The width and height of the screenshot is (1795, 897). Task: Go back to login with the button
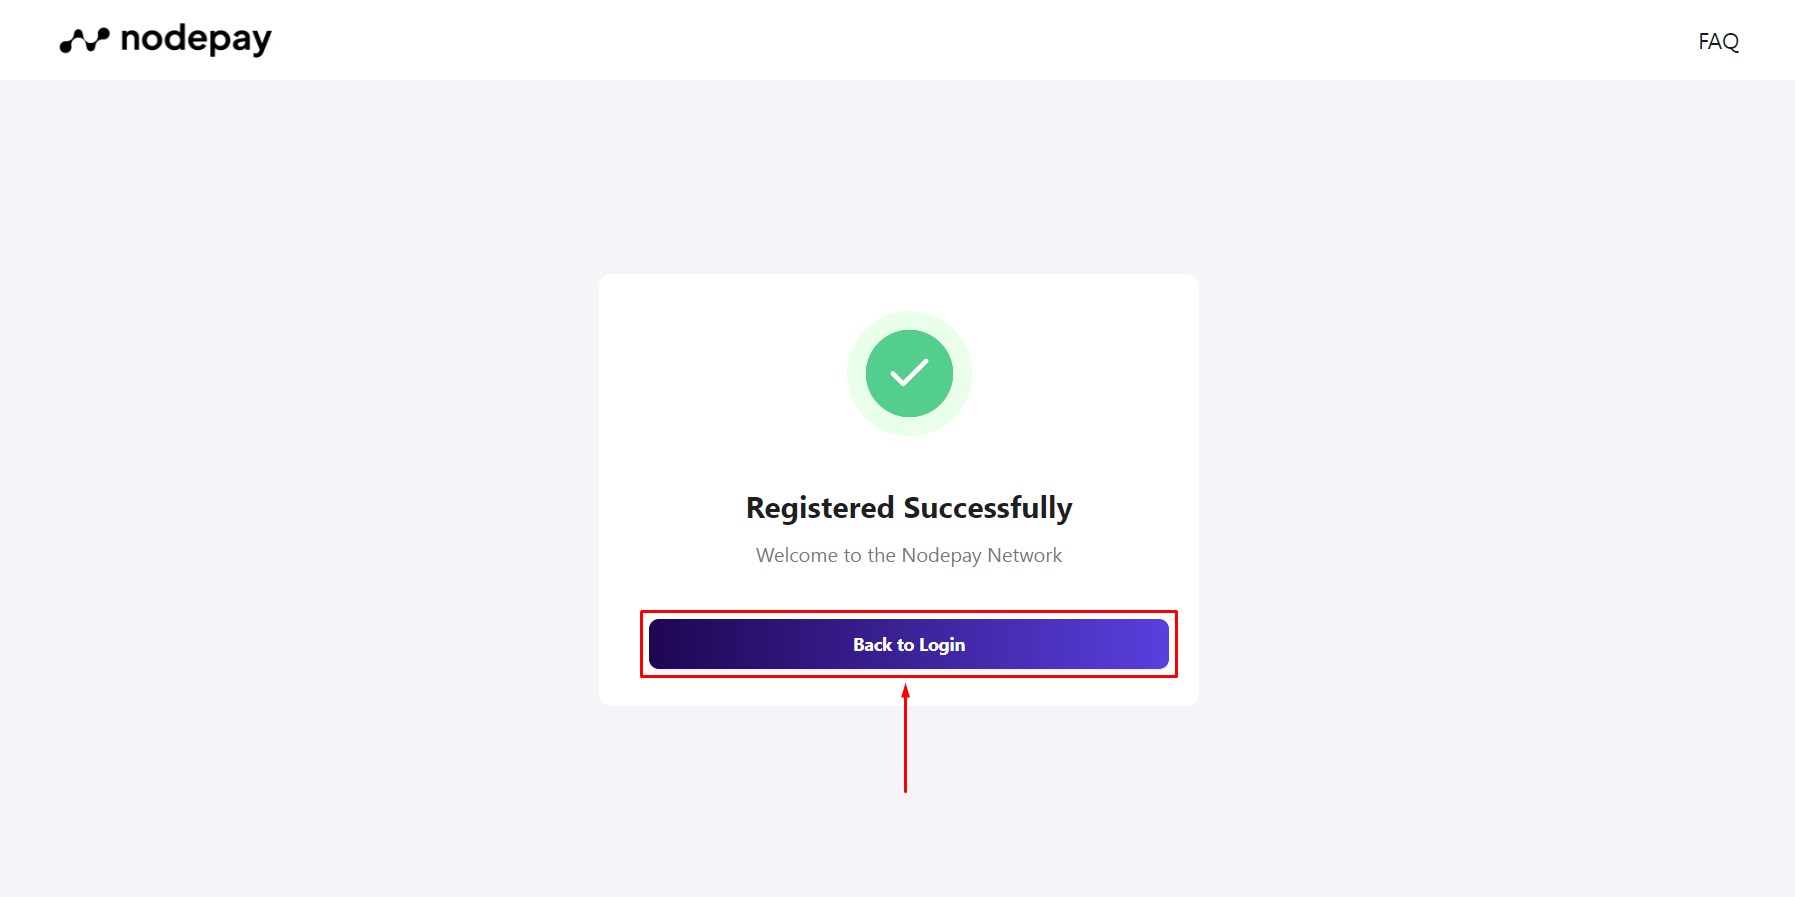click(x=909, y=644)
